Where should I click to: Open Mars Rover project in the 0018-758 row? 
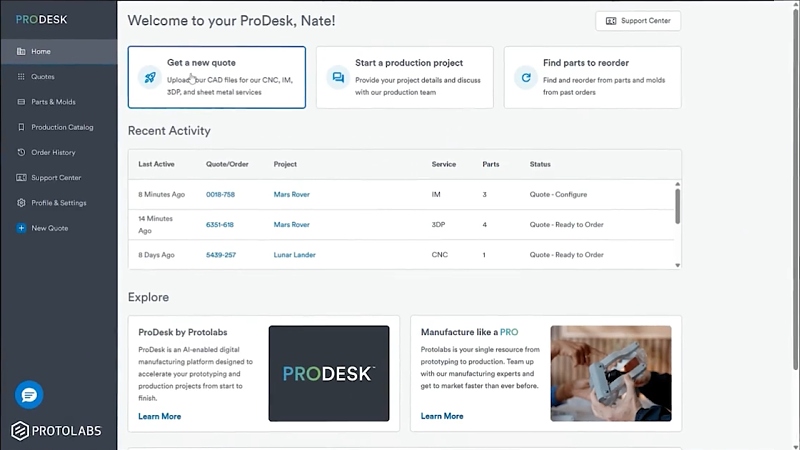tap(291, 194)
